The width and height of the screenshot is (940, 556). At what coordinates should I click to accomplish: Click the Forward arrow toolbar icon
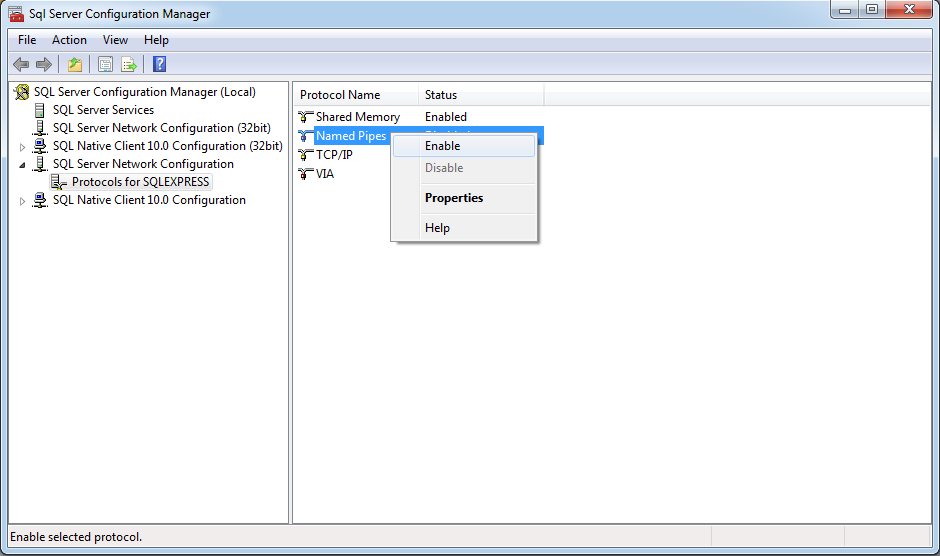44,64
